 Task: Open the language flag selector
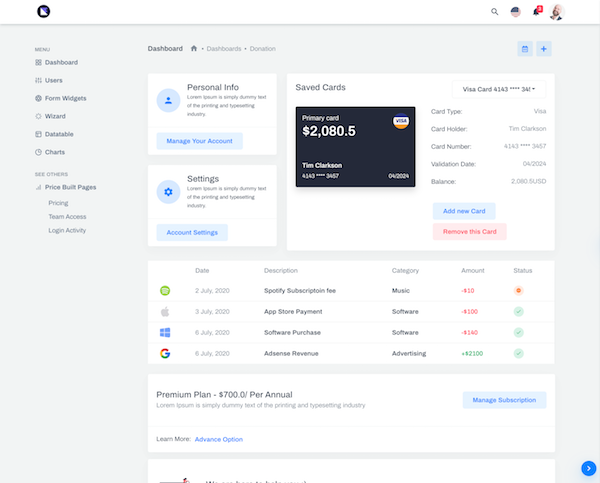[x=515, y=12]
